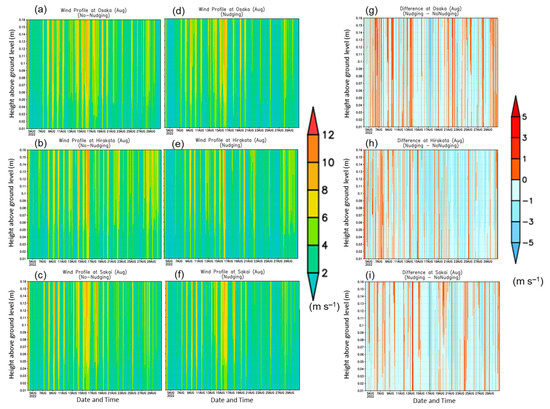Open panel (g) Osaka difference plot
This screenshot has height=409, width=550.
[x=431, y=72]
